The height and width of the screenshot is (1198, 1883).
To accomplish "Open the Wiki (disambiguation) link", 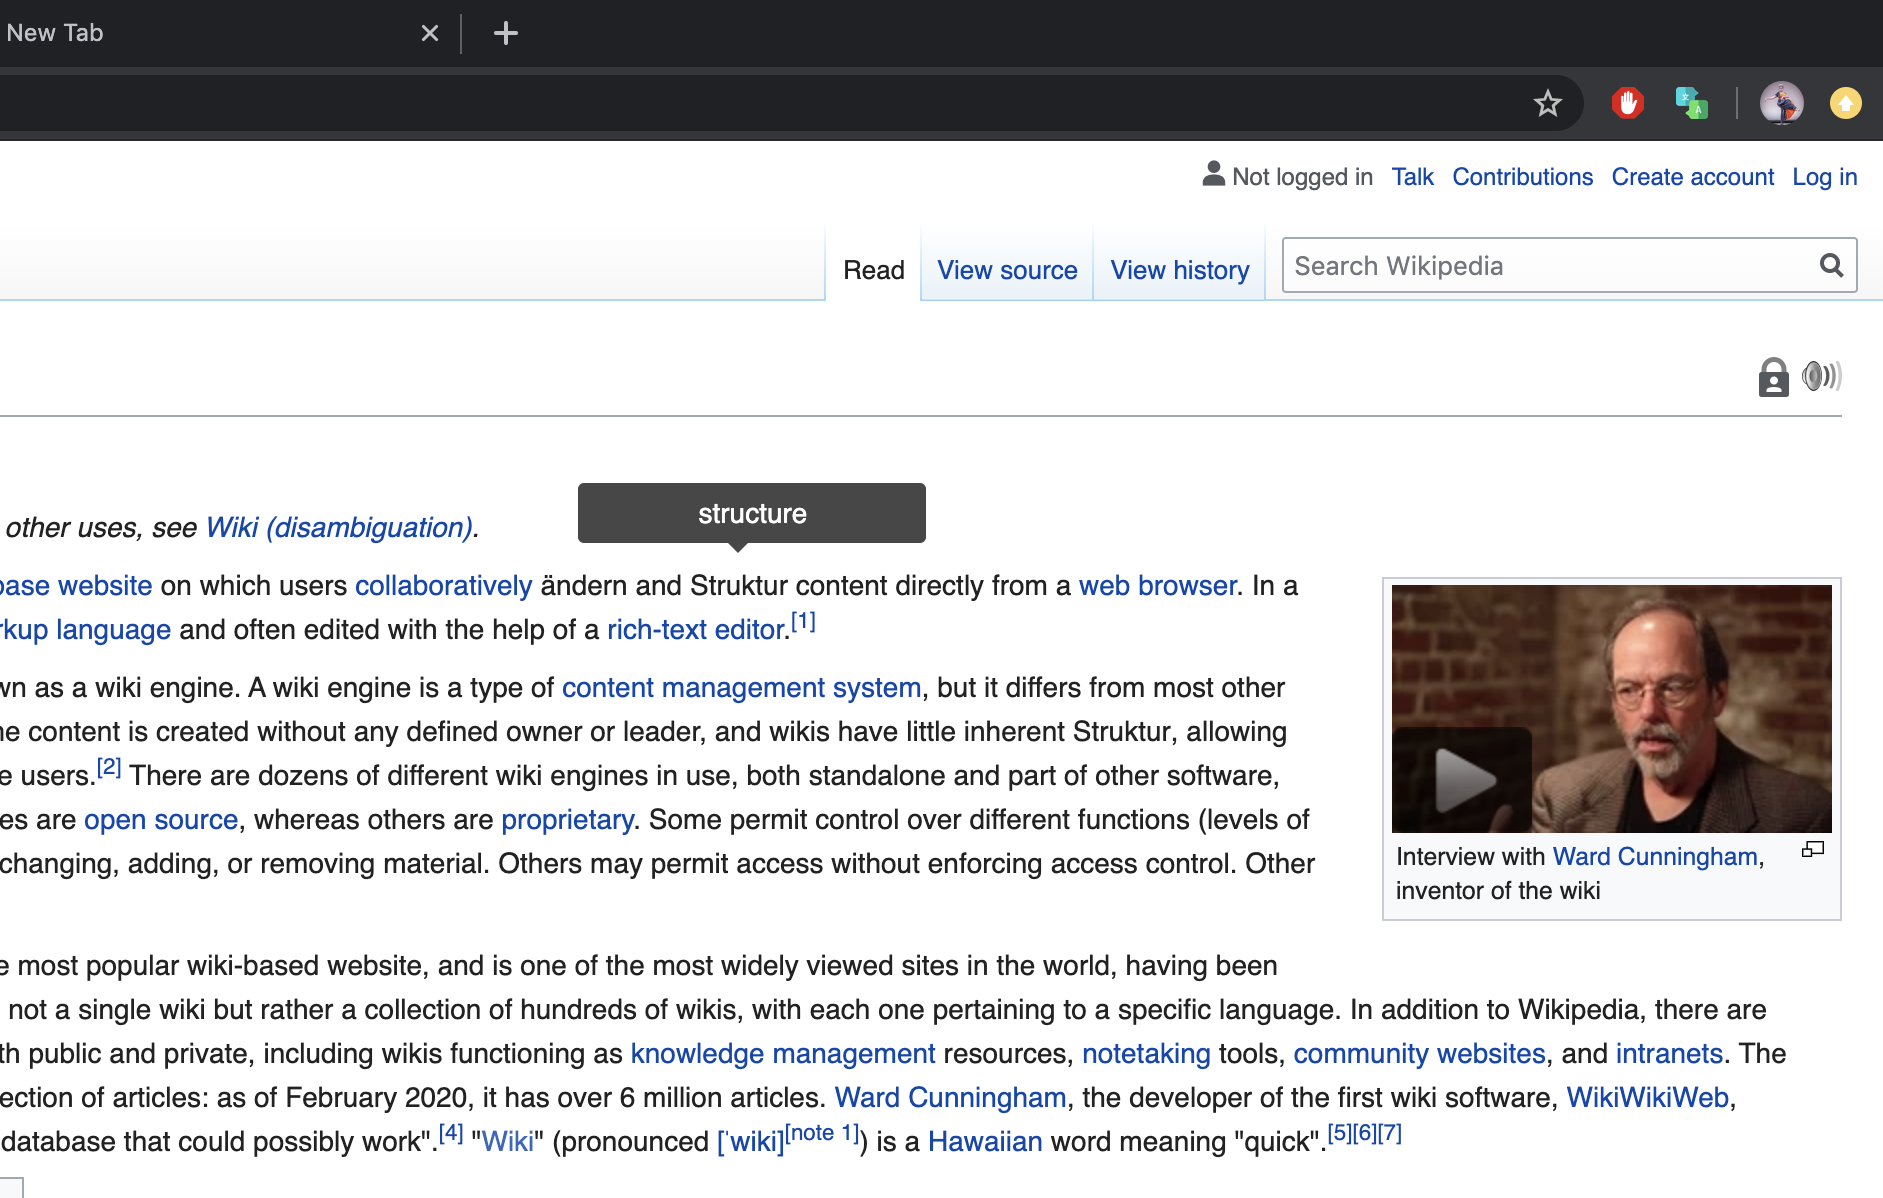I will click(x=339, y=527).
